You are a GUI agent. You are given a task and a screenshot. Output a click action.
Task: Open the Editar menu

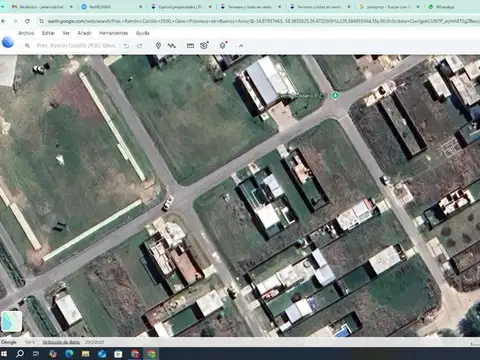[x=48, y=33]
